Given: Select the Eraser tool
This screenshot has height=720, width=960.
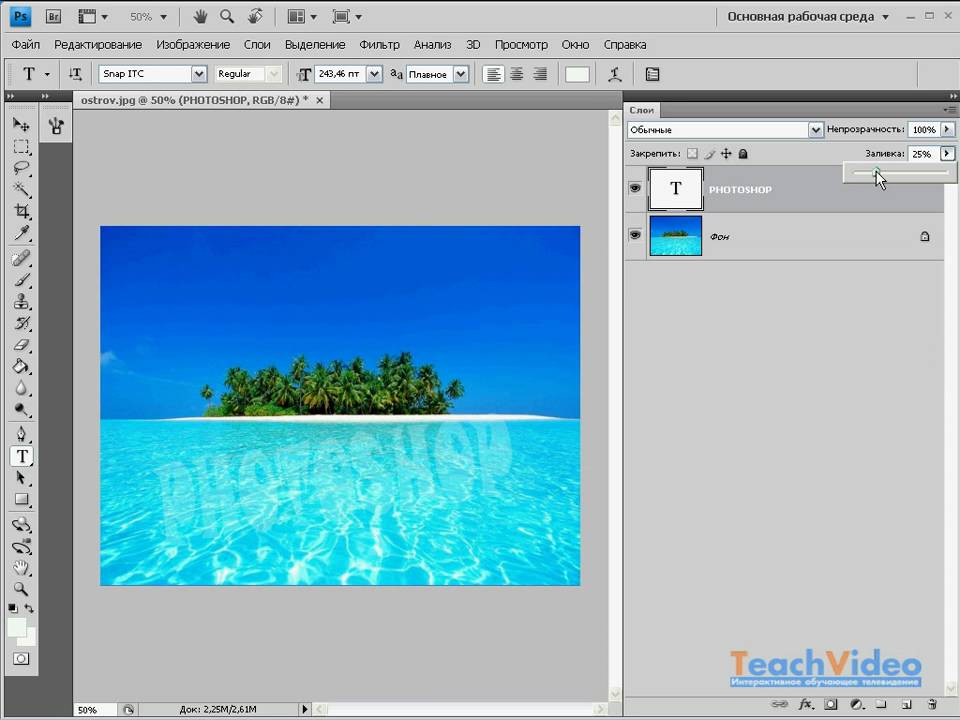Looking at the screenshot, I should click(21, 345).
